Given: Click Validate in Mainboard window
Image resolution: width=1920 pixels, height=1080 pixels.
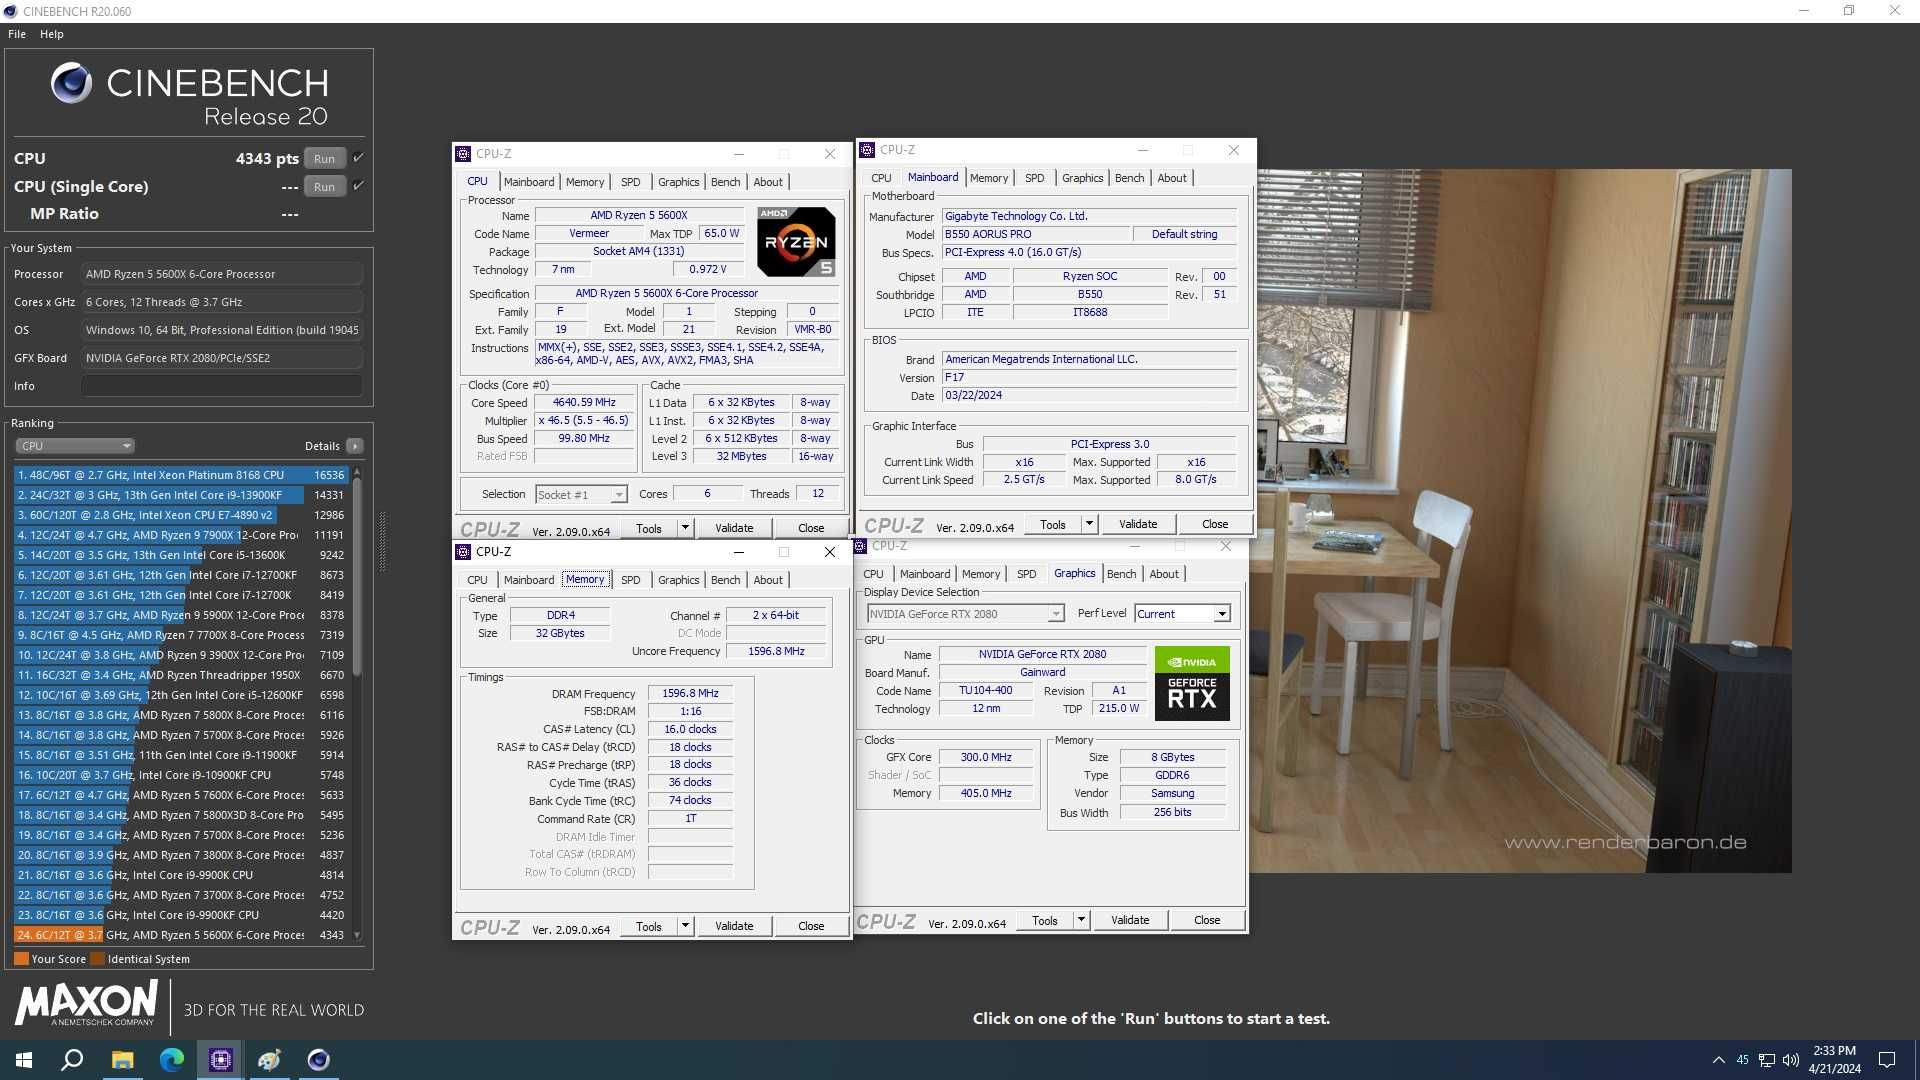Looking at the screenshot, I should coord(1138,524).
